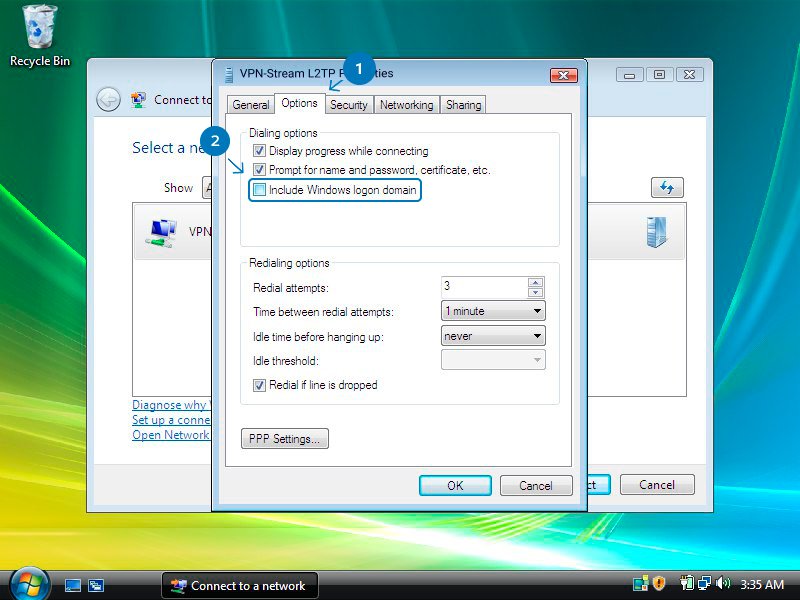Click the volume speaker tray icon

723,583
